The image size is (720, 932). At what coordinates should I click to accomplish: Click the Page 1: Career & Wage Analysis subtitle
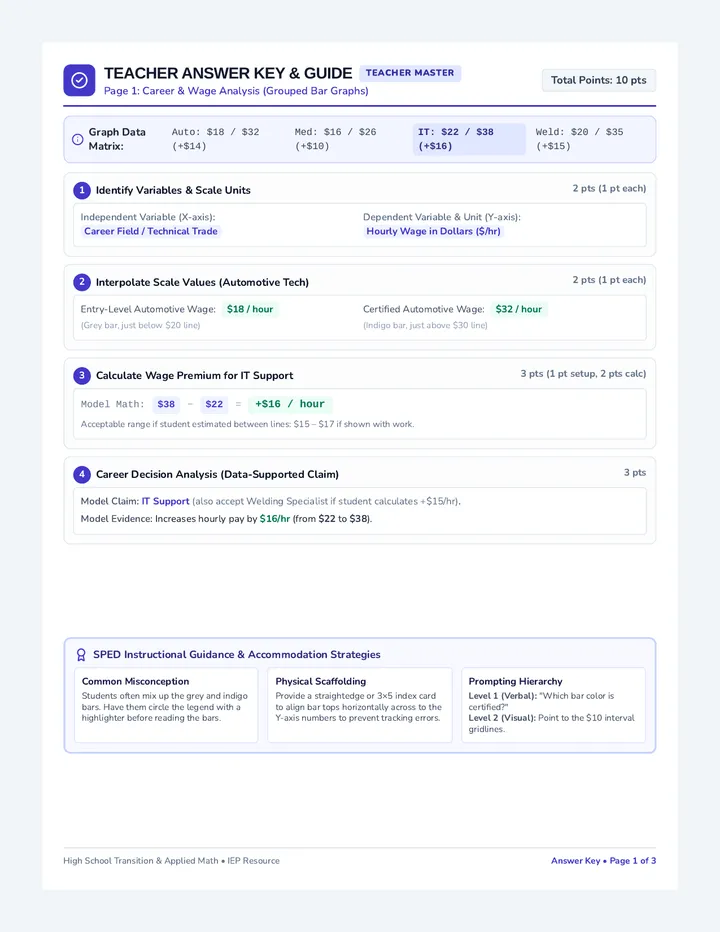[236, 91]
